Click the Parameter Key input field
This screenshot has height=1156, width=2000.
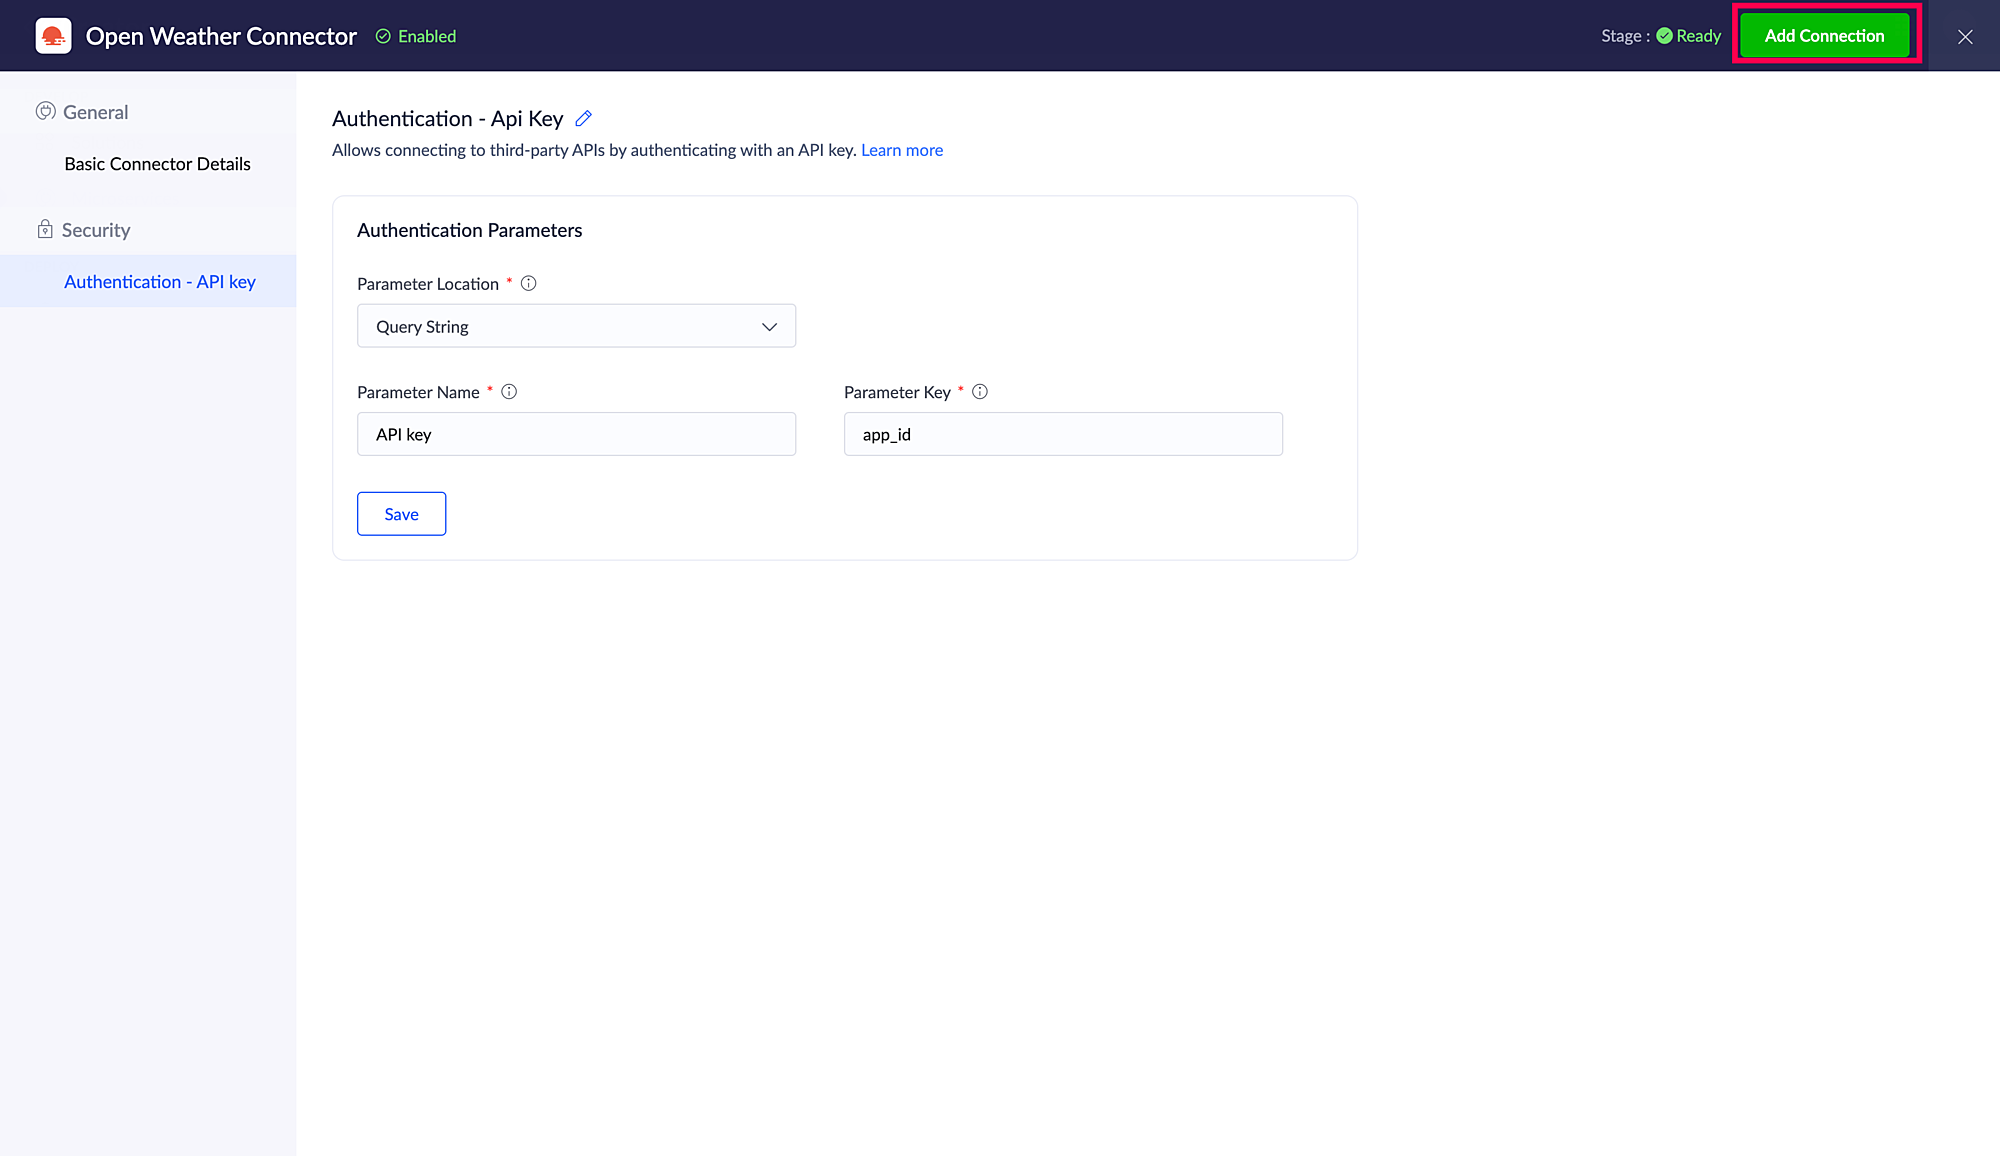point(1062,434)
